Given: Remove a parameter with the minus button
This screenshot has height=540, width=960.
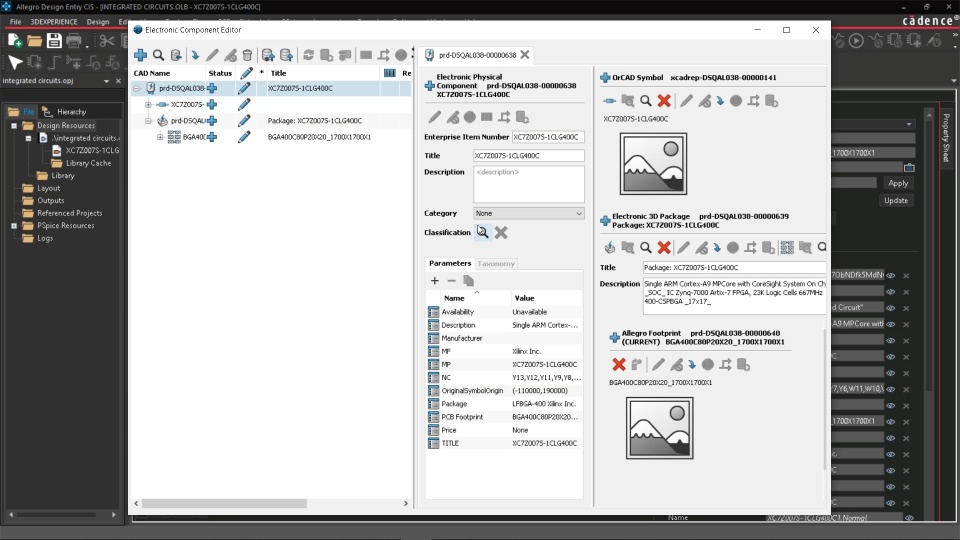Looking at the screenshot, I should coord(452,280).
